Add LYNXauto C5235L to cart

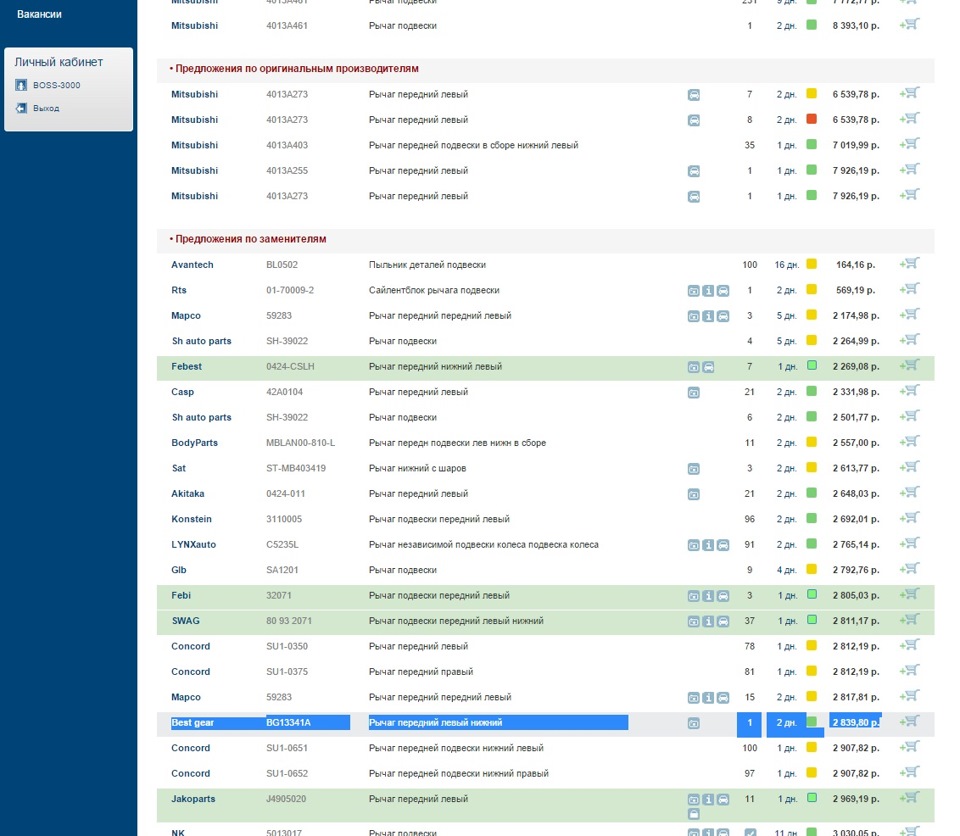(x=910, y=543)
